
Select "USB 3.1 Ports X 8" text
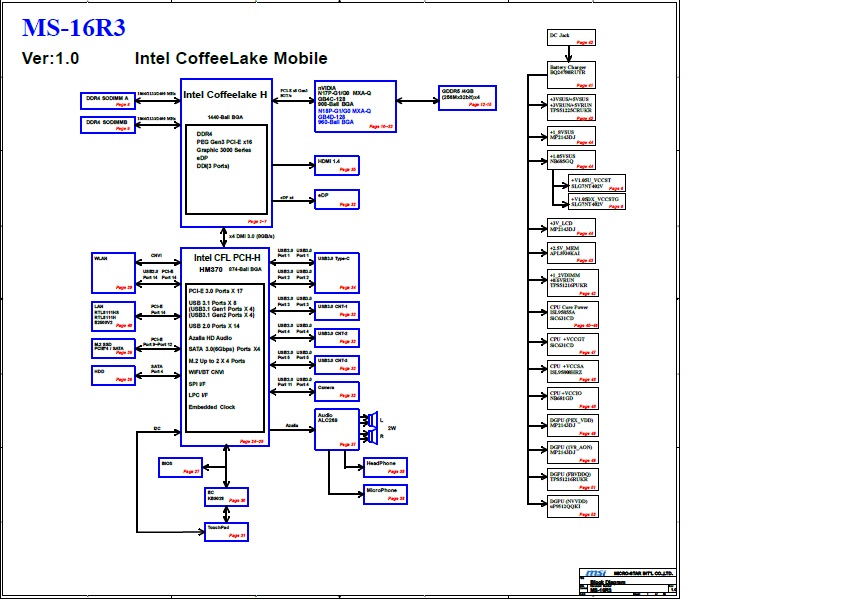point(212,303)
